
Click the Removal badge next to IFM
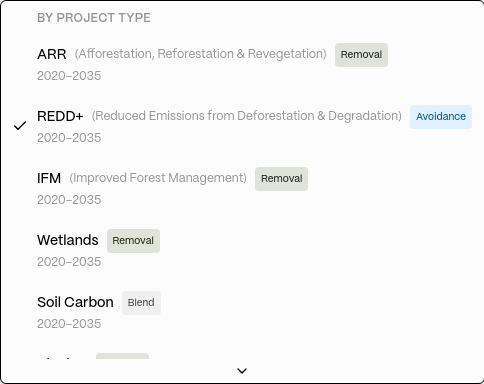click(281, 179)
